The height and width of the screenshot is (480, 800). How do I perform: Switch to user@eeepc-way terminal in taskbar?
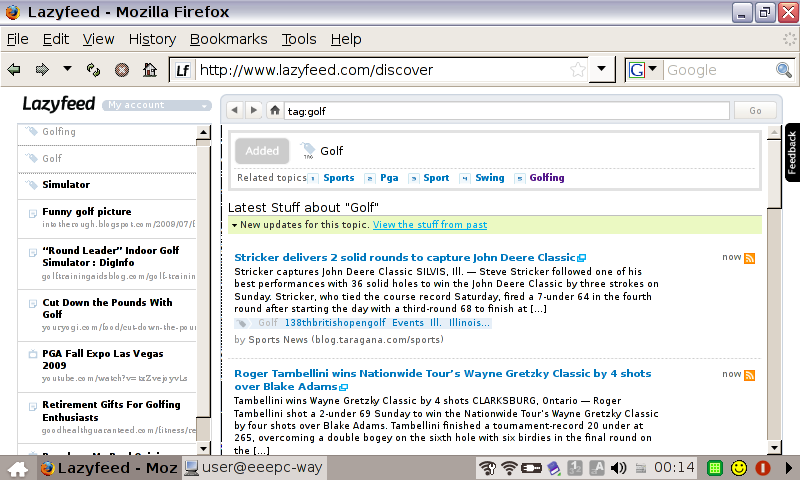[254, 468]
